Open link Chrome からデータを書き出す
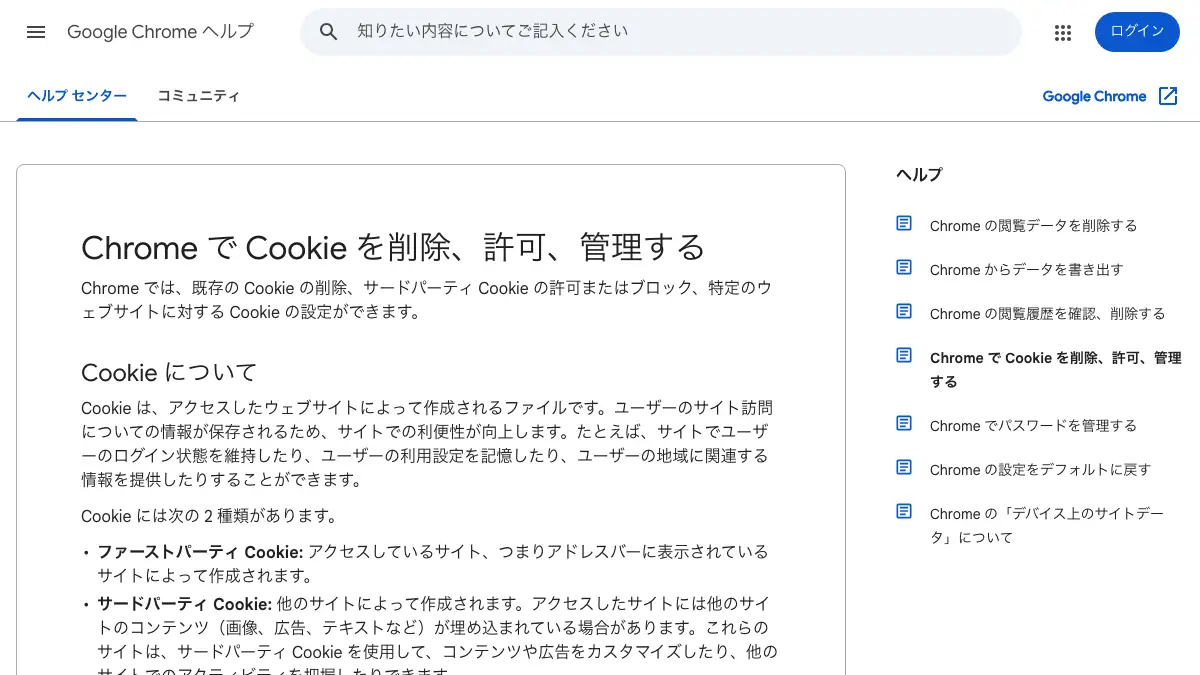The width and height of the screenshot is (1200, 675). point(1026,270)
